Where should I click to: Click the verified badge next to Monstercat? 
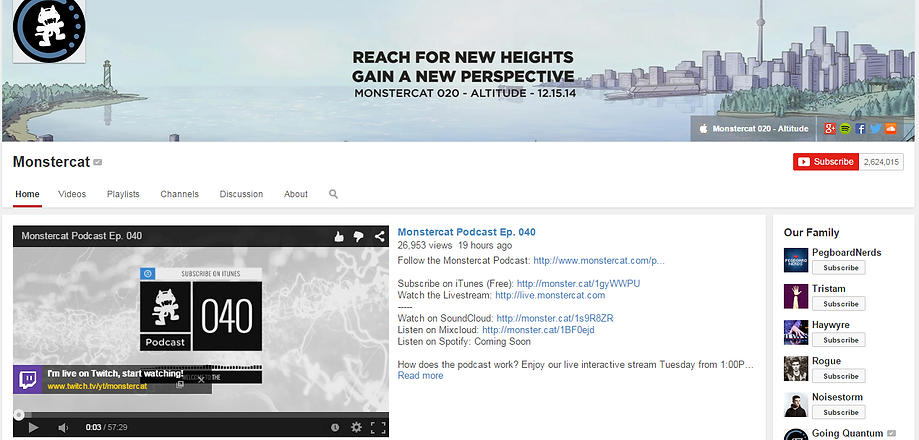[98, 162]
